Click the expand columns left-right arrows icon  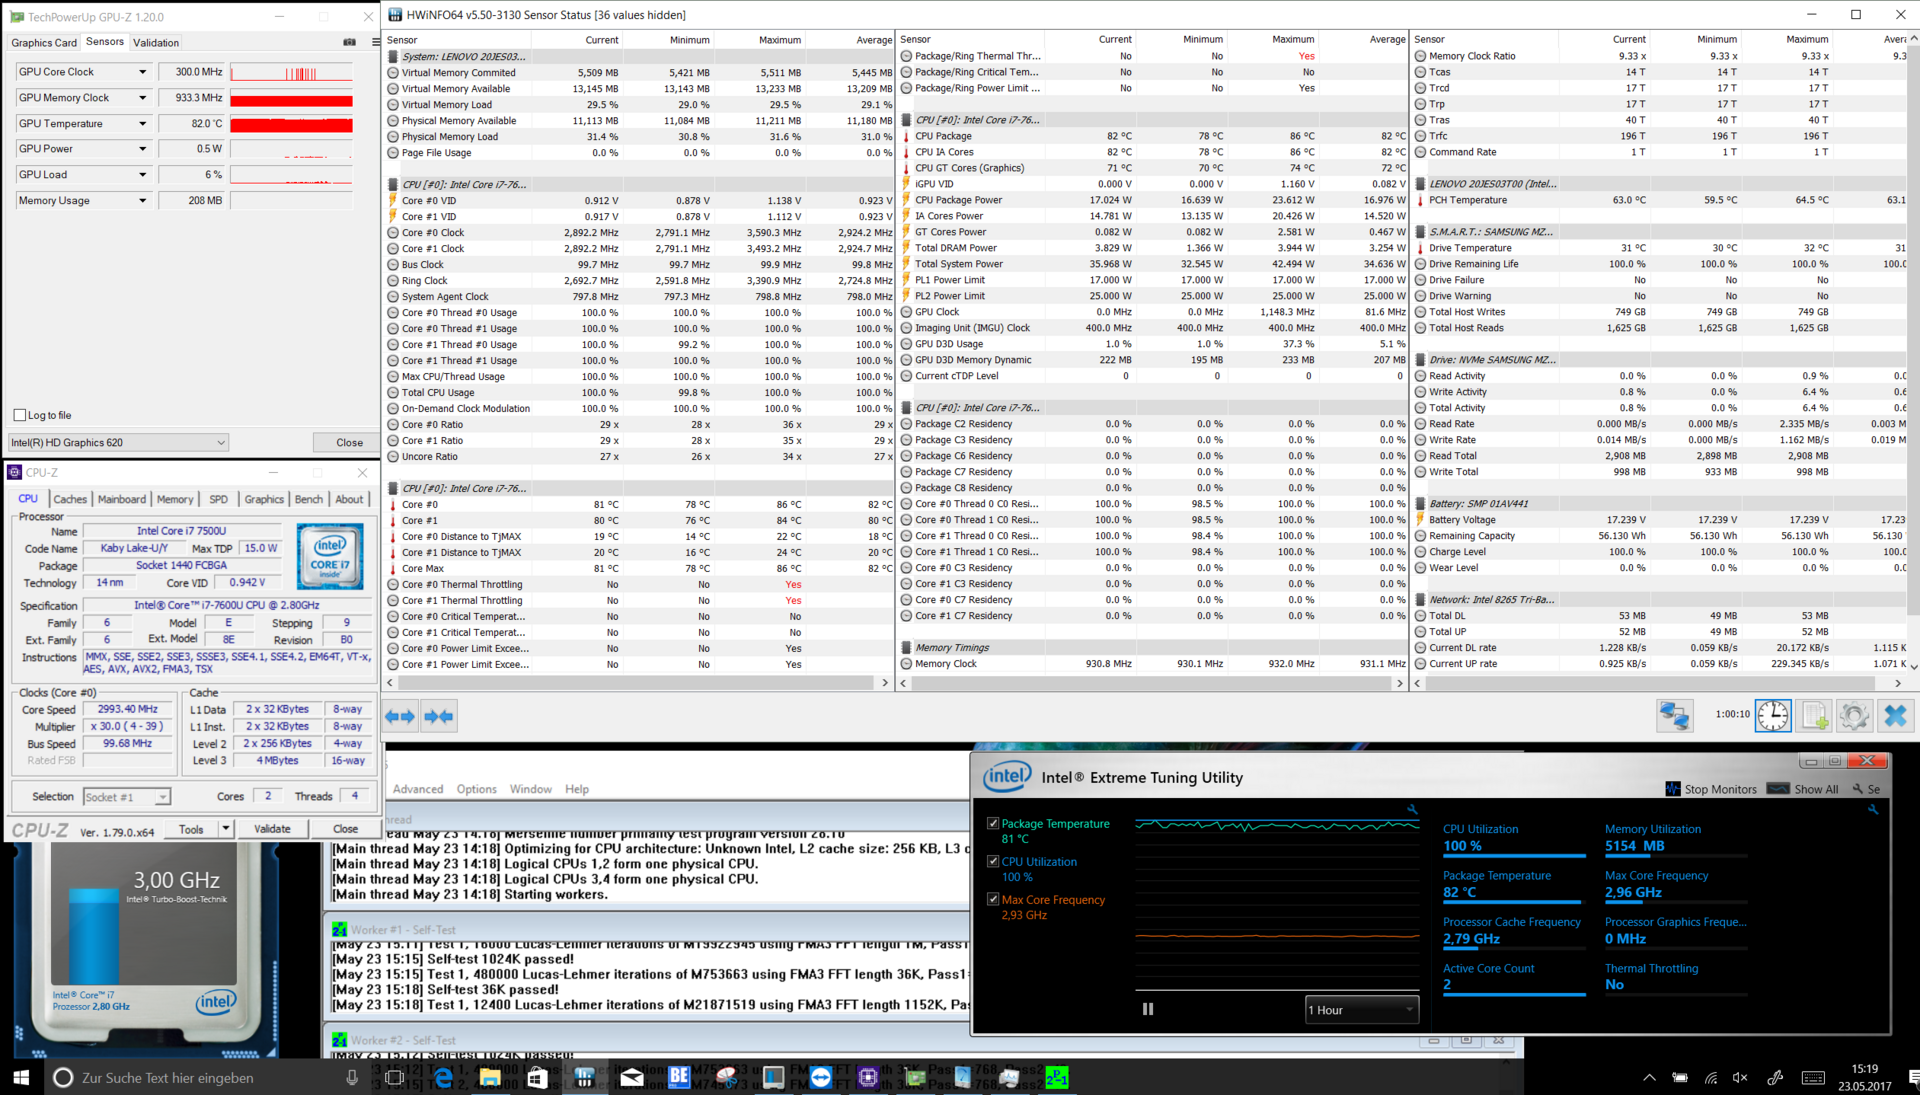400,716
